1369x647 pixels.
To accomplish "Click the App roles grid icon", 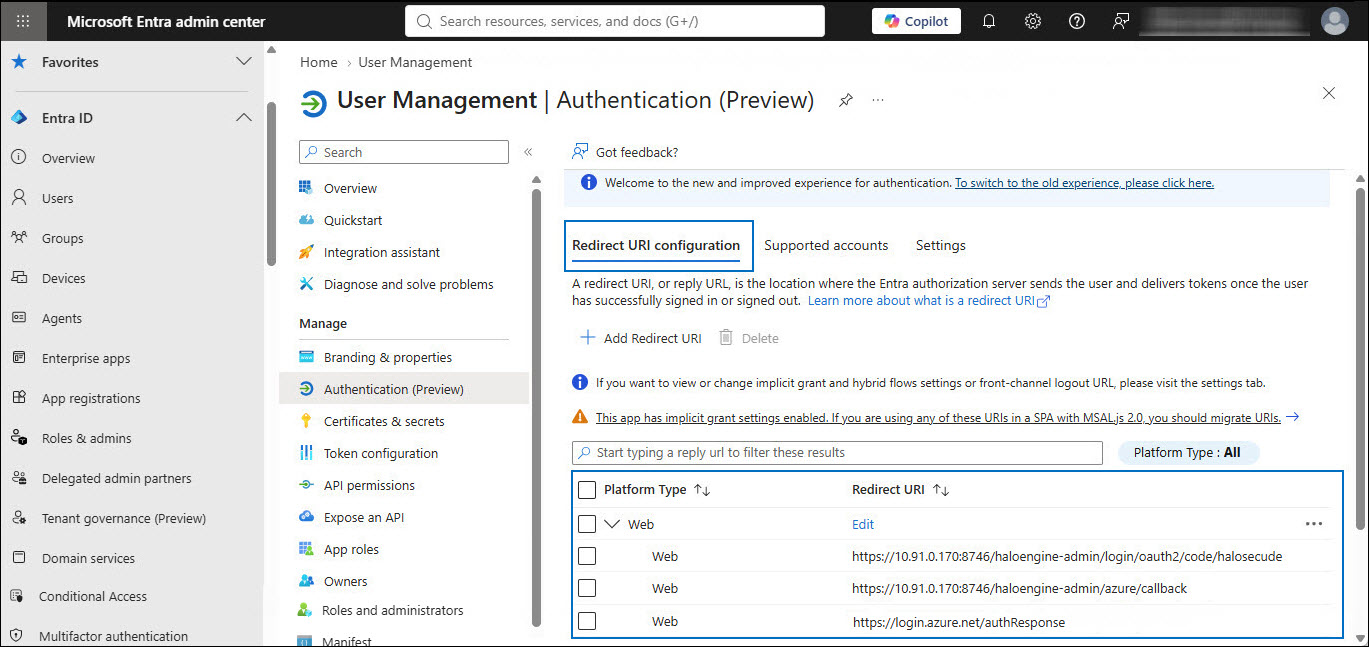I will (307, 549).
